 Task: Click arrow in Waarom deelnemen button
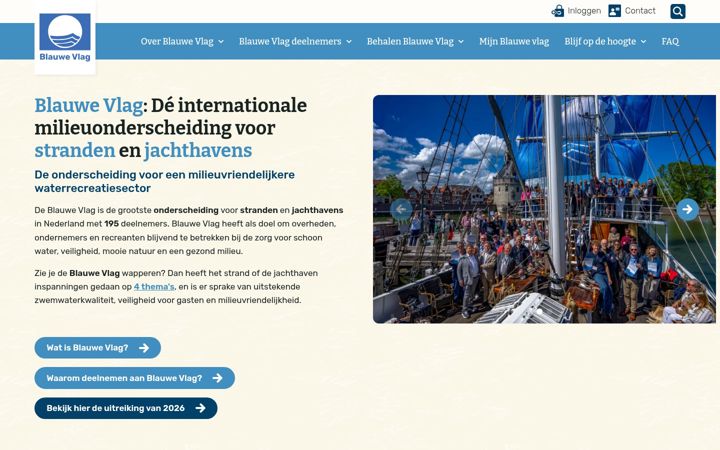point(218,378)
